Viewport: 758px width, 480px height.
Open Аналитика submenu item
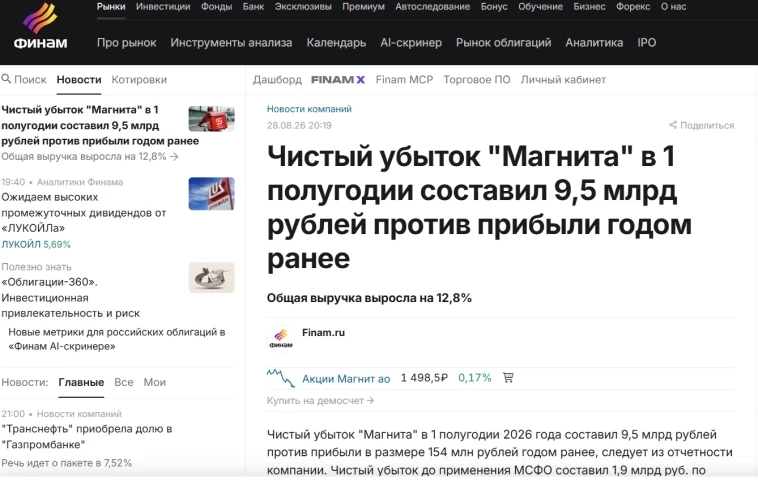click(x=594, y=43)
